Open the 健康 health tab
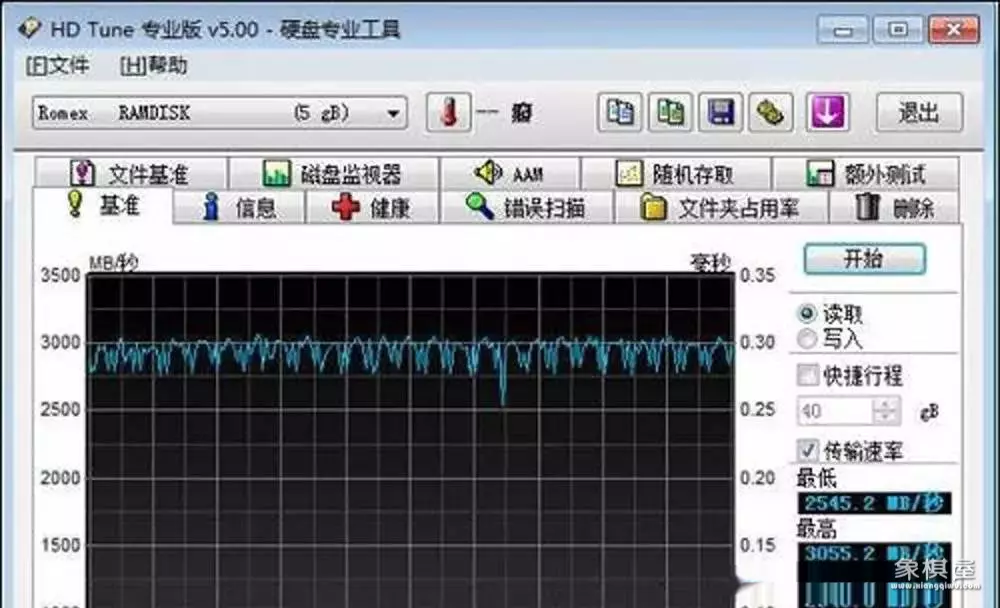This screenshot has width=1000, height=608. click(373, 207)
